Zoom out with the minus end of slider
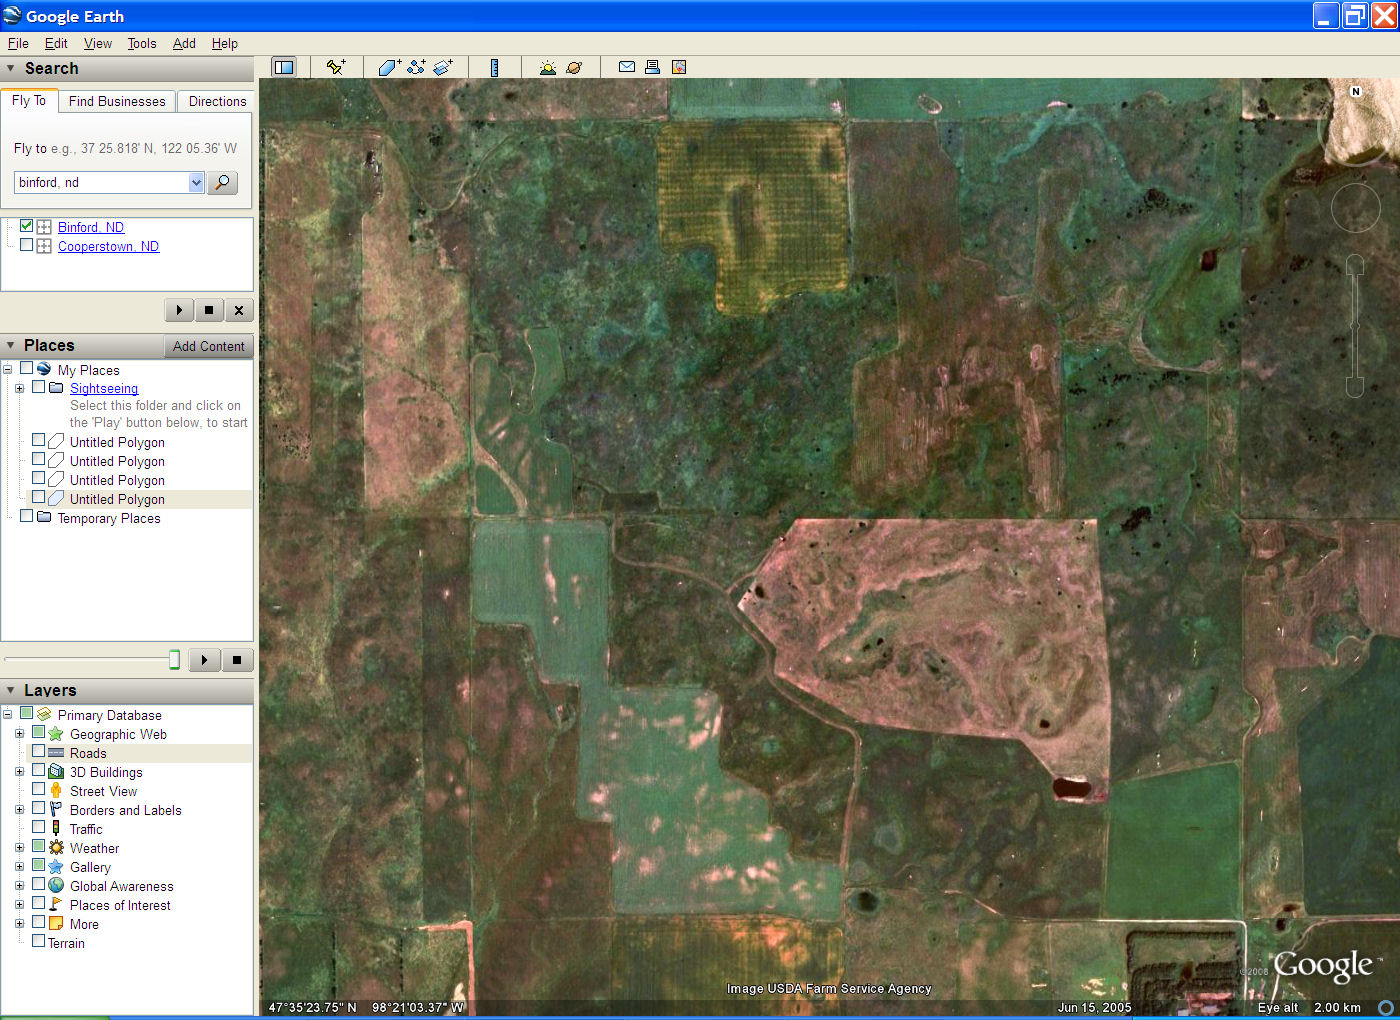Screen dimensions: 1400x1020 tap(1355, 387)
